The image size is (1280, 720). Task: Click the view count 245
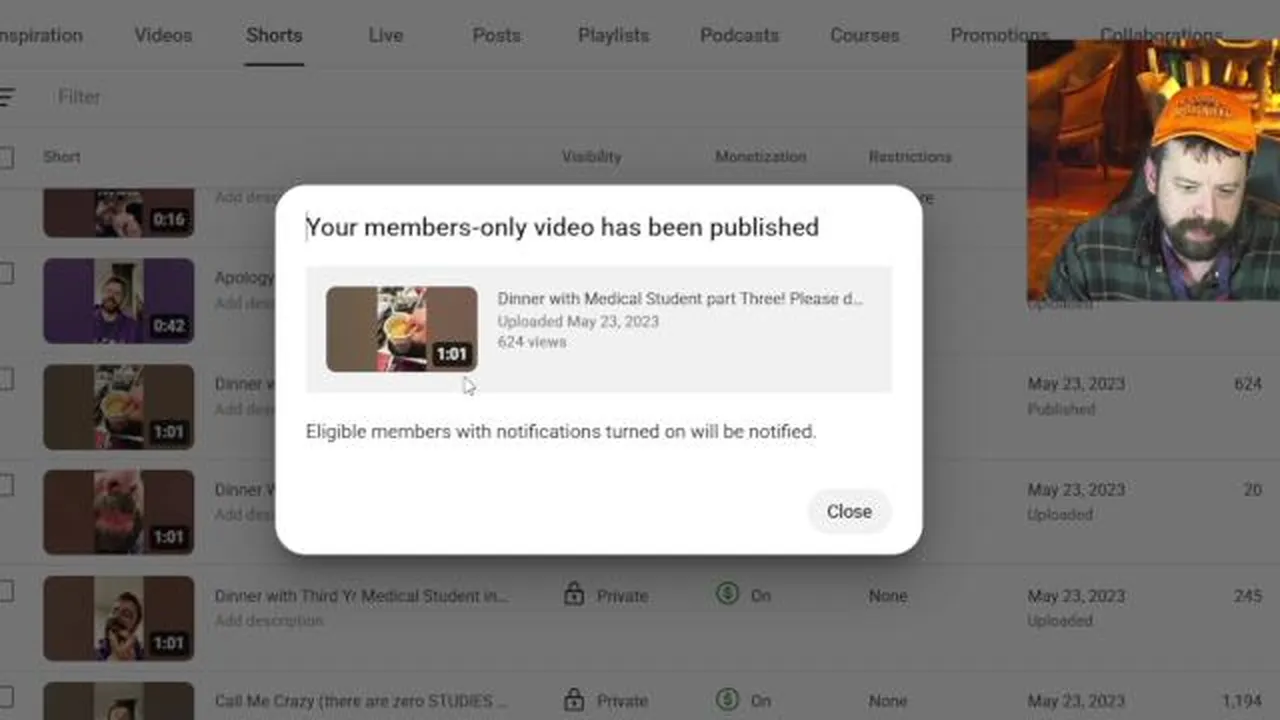[1248, 596]
